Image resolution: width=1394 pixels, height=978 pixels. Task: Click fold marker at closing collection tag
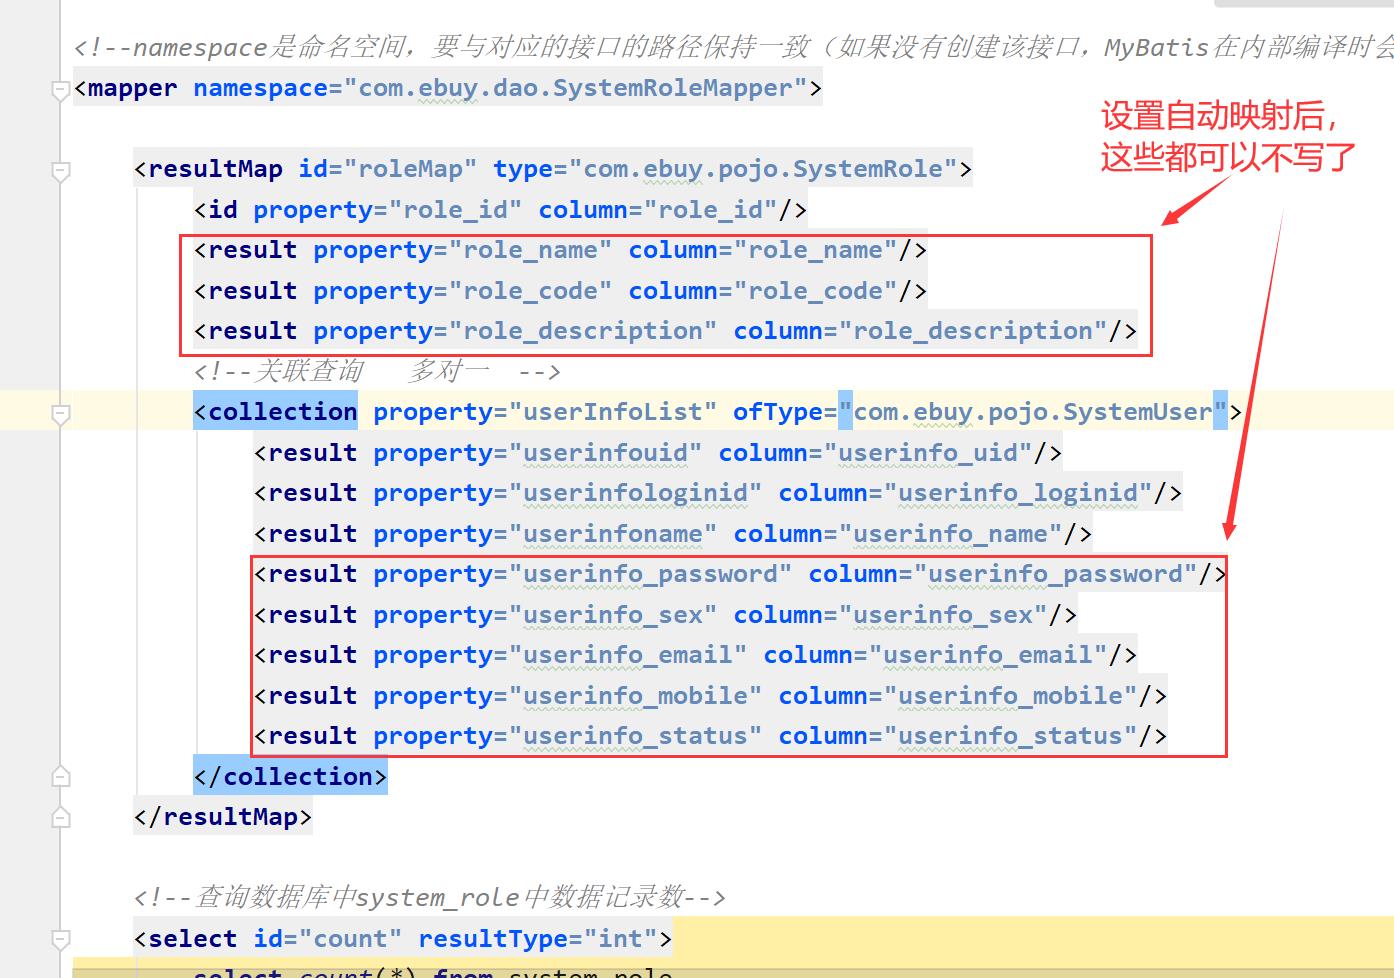pos(60,777)
